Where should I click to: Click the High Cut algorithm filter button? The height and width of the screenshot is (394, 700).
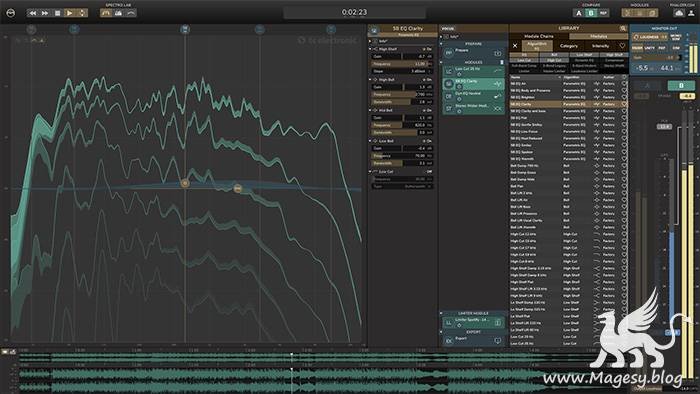(554, 60)
